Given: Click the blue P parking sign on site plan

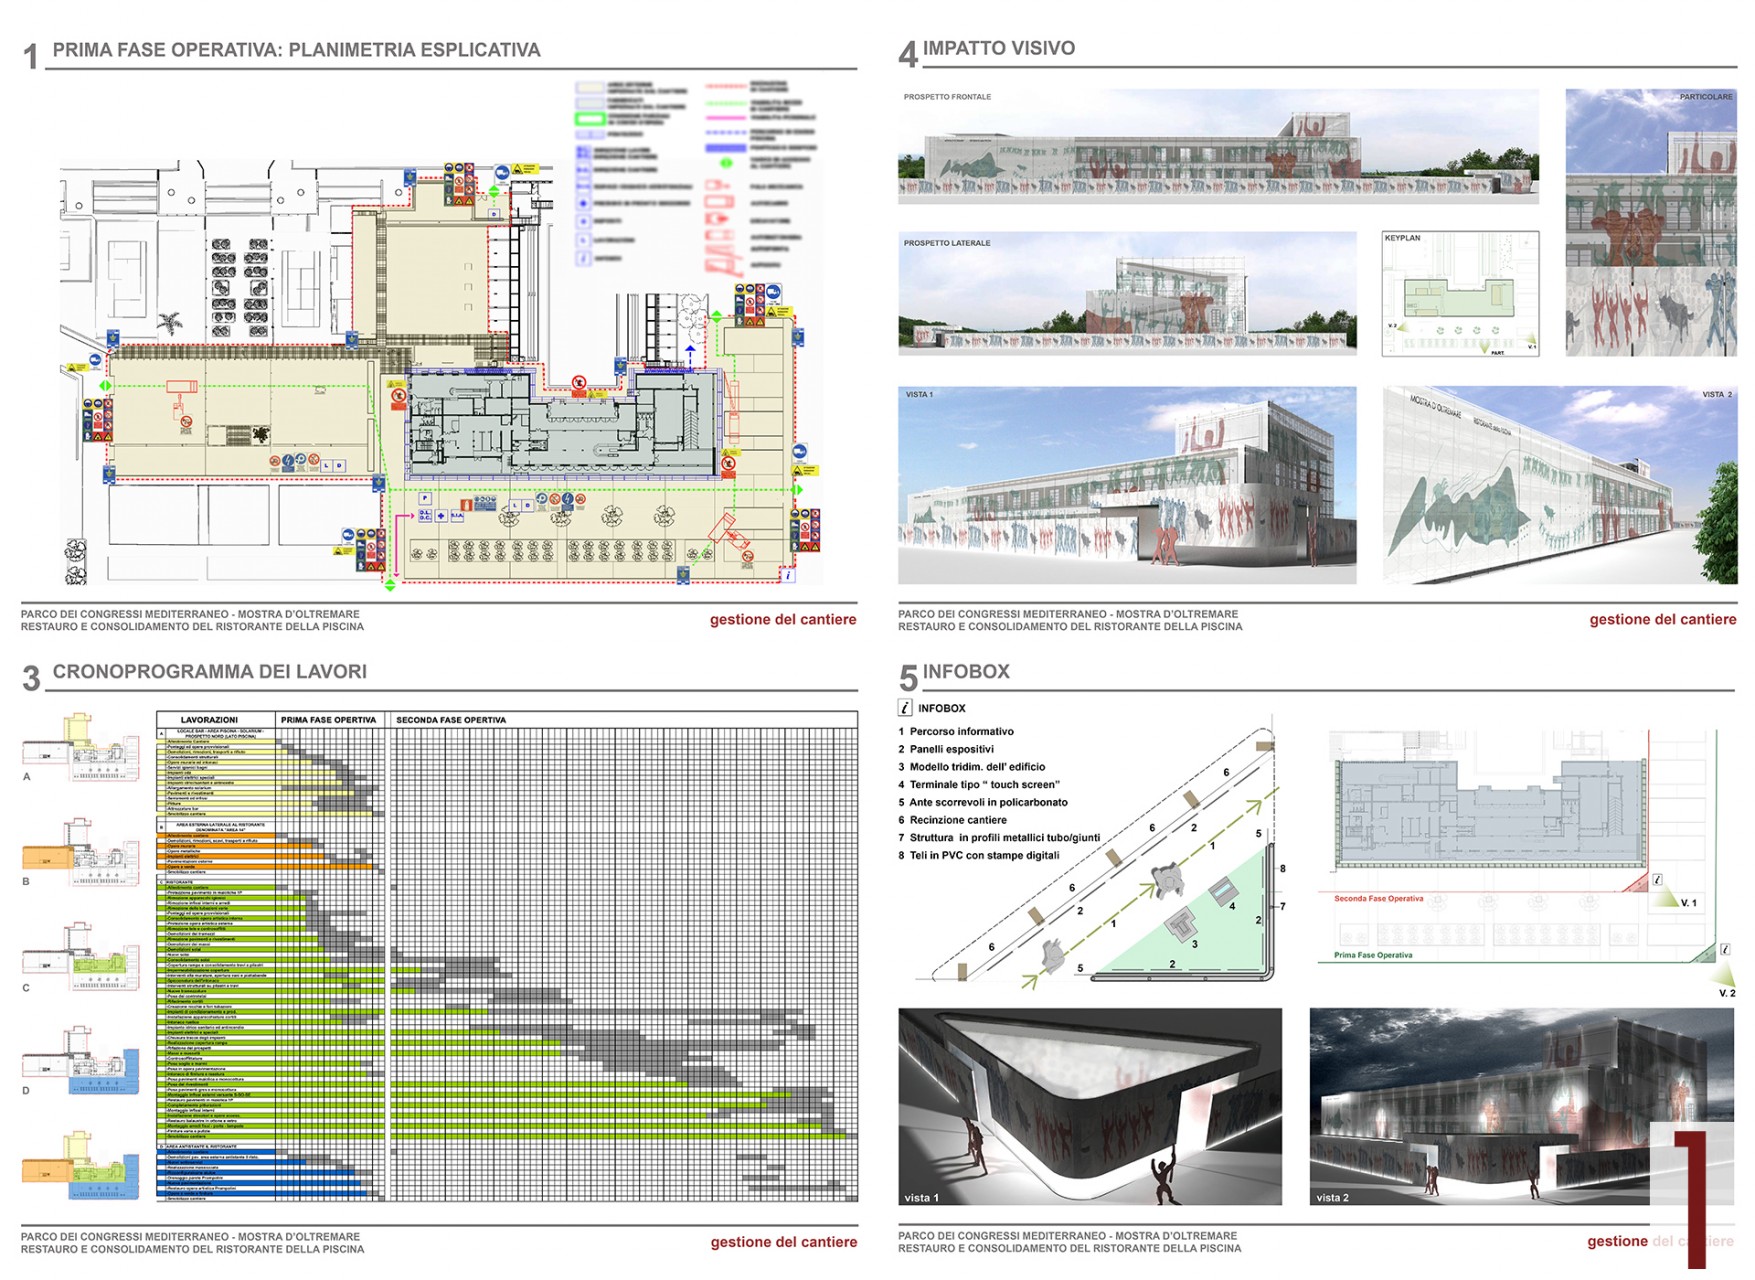Looking at the screenshot, I should (x=425, y=498).
